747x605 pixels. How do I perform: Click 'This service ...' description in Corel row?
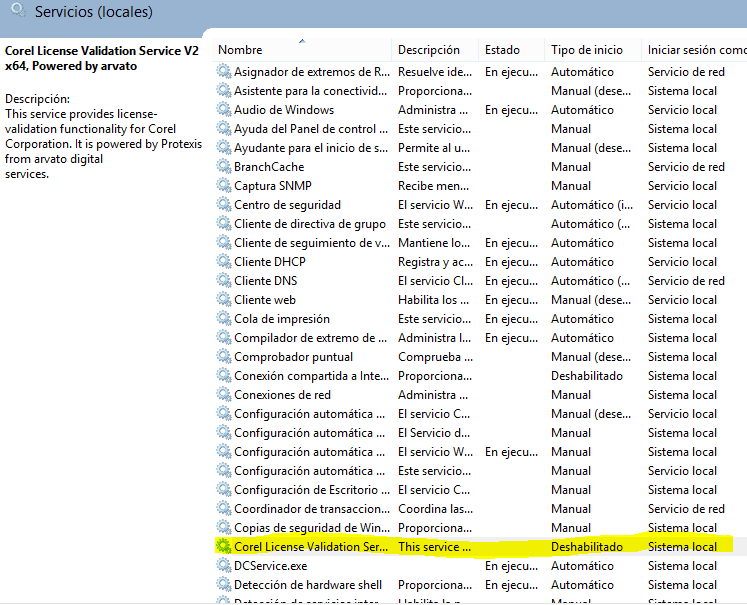click(434, 547)
